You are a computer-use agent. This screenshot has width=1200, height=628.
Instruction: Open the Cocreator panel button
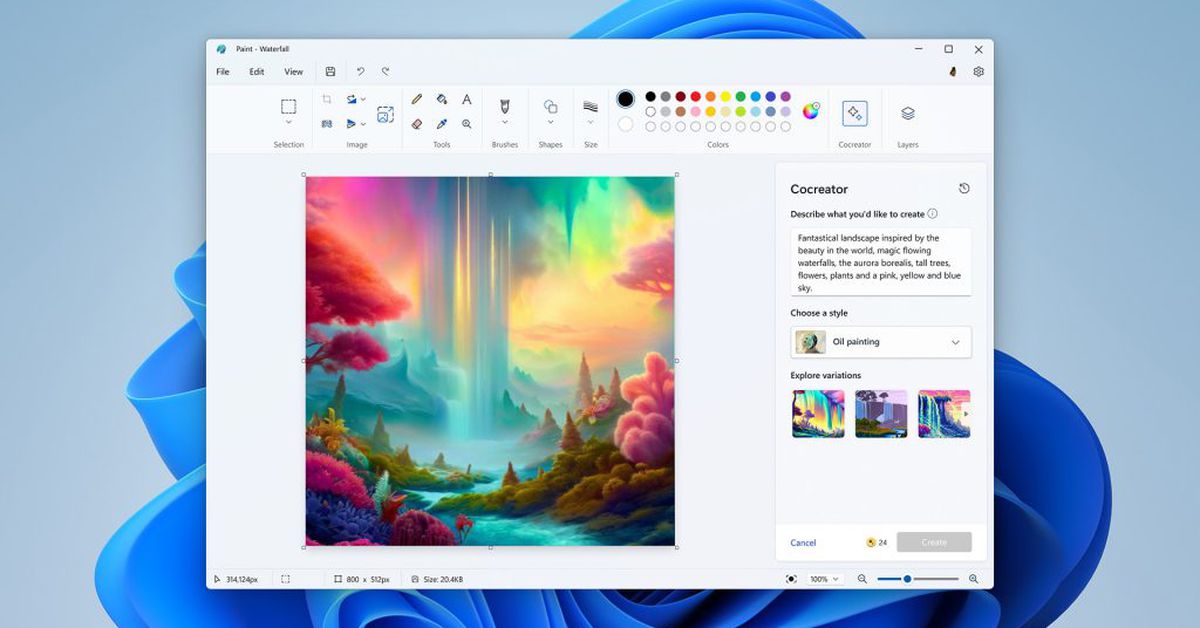854,113
